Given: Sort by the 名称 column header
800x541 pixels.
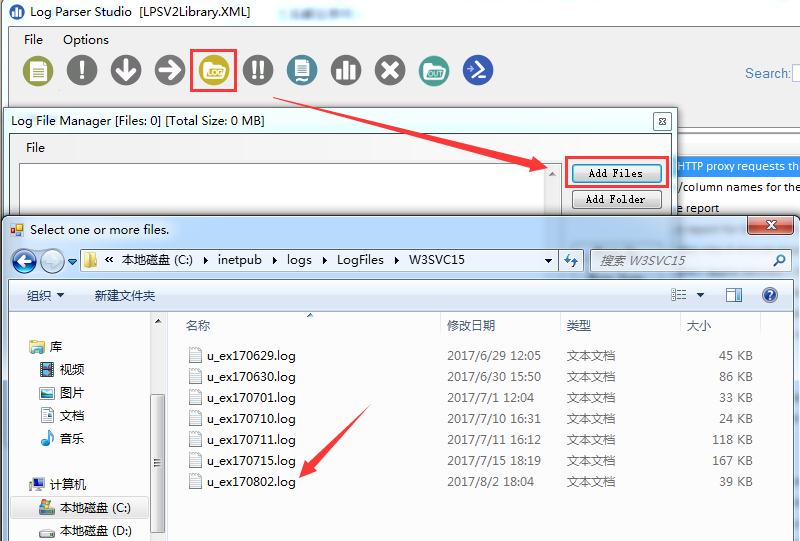Looking at the screenshot, I should 305,326.
